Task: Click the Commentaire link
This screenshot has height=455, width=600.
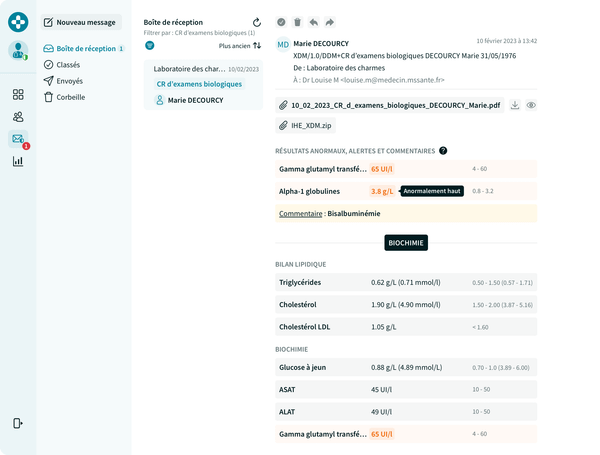Action: [x=300, y=214]
